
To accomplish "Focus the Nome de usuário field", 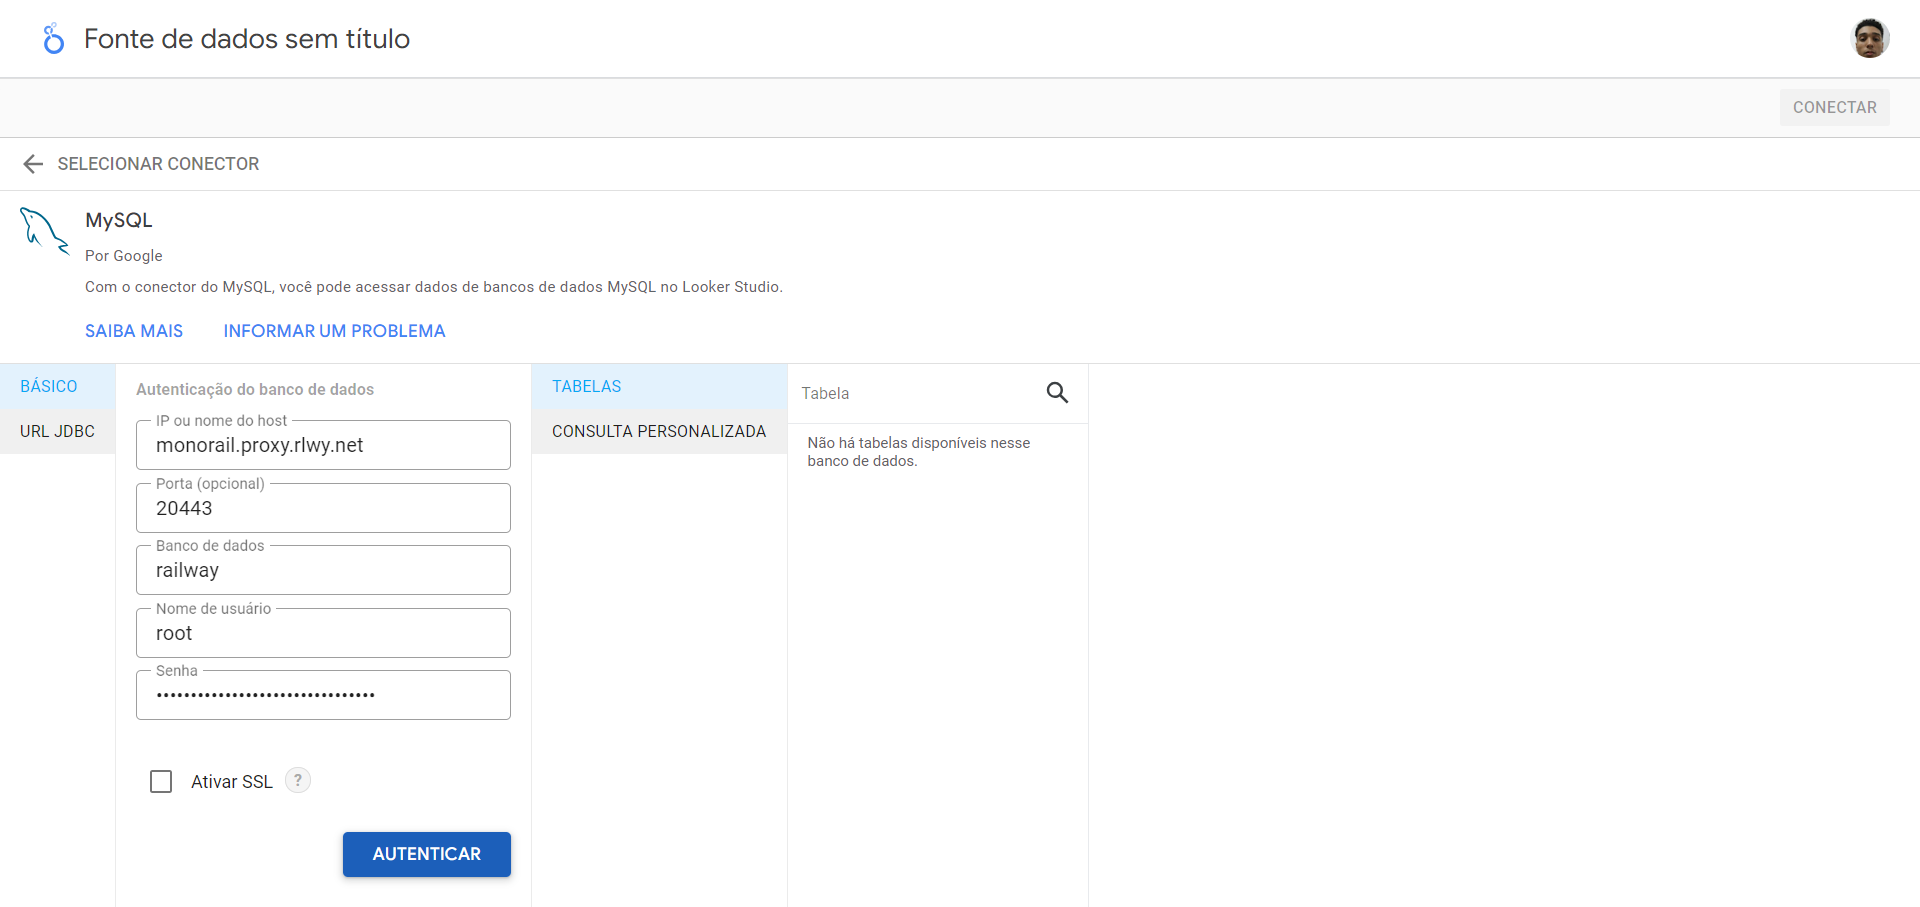I will click(x=323, y=633).
